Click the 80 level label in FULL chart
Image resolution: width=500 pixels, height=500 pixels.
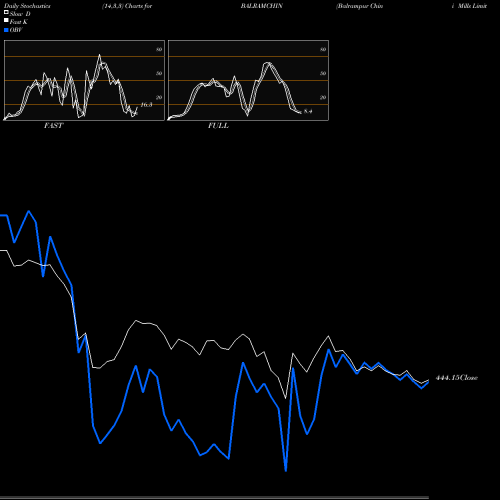click(x=323, y=49)
